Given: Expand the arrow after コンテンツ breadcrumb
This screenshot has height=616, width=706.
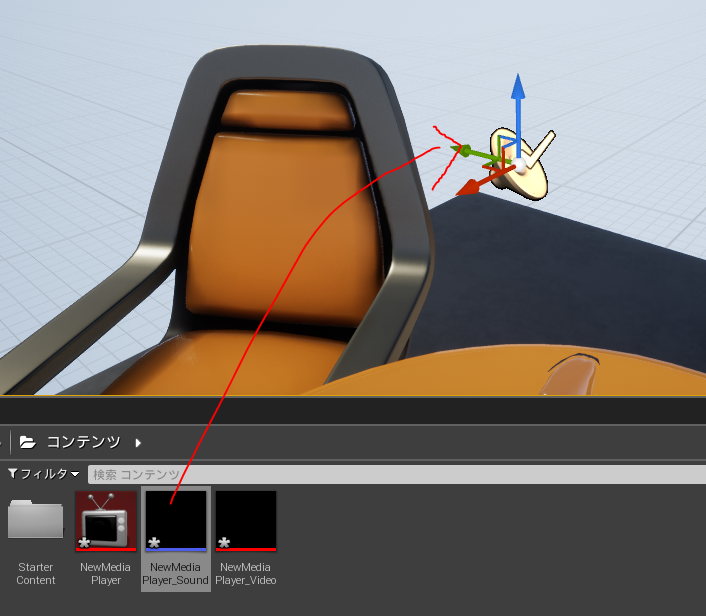Looking at the screenshot, I should pyautogui.click(x=138, y=443).
